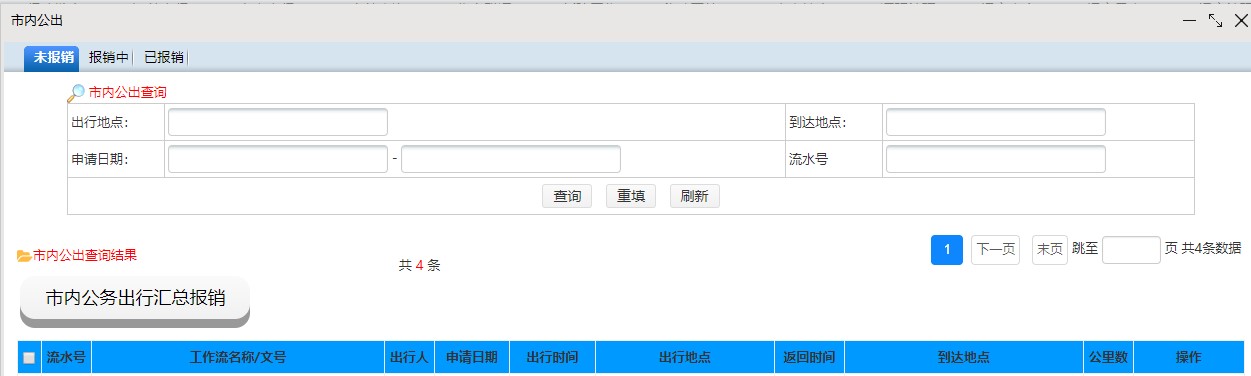This screenshot has height=376, width=1251.
Task: Click the 共 4 条 record count
Action: click(420, 266)
